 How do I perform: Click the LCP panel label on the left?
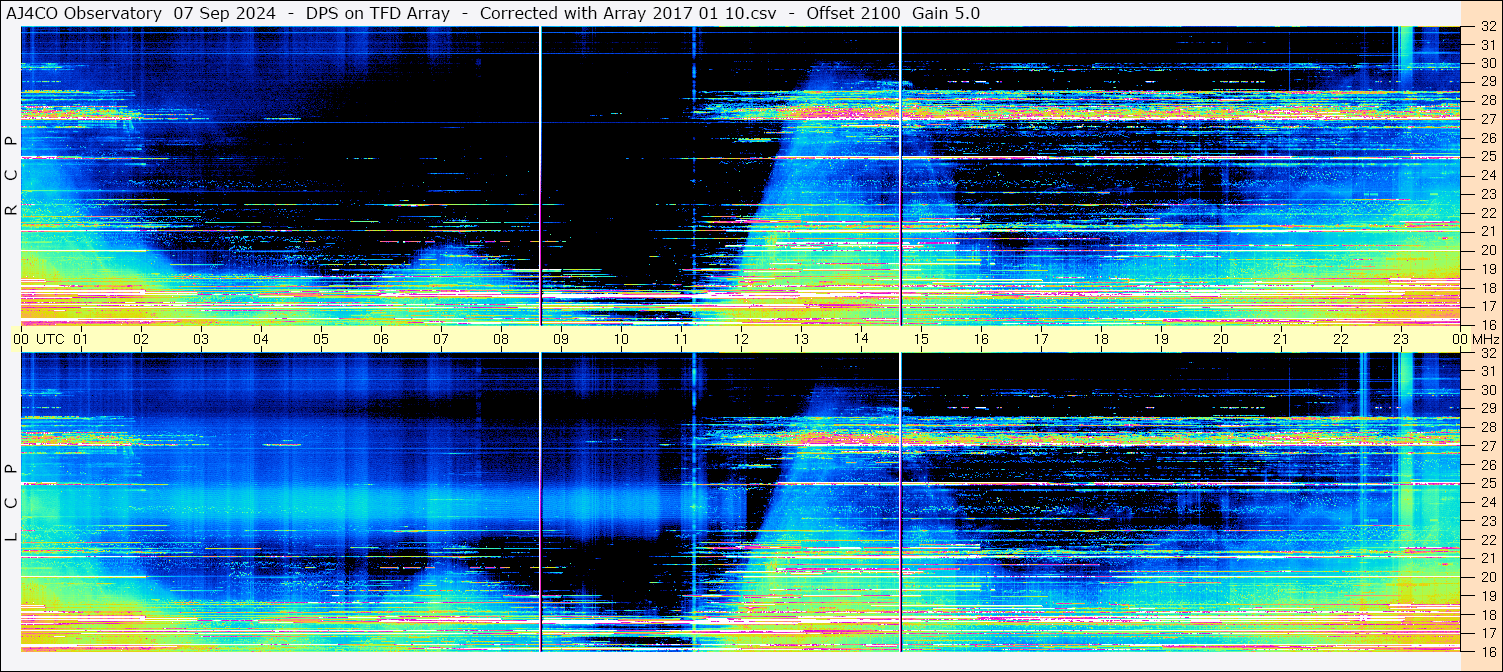tap(11, 503)
